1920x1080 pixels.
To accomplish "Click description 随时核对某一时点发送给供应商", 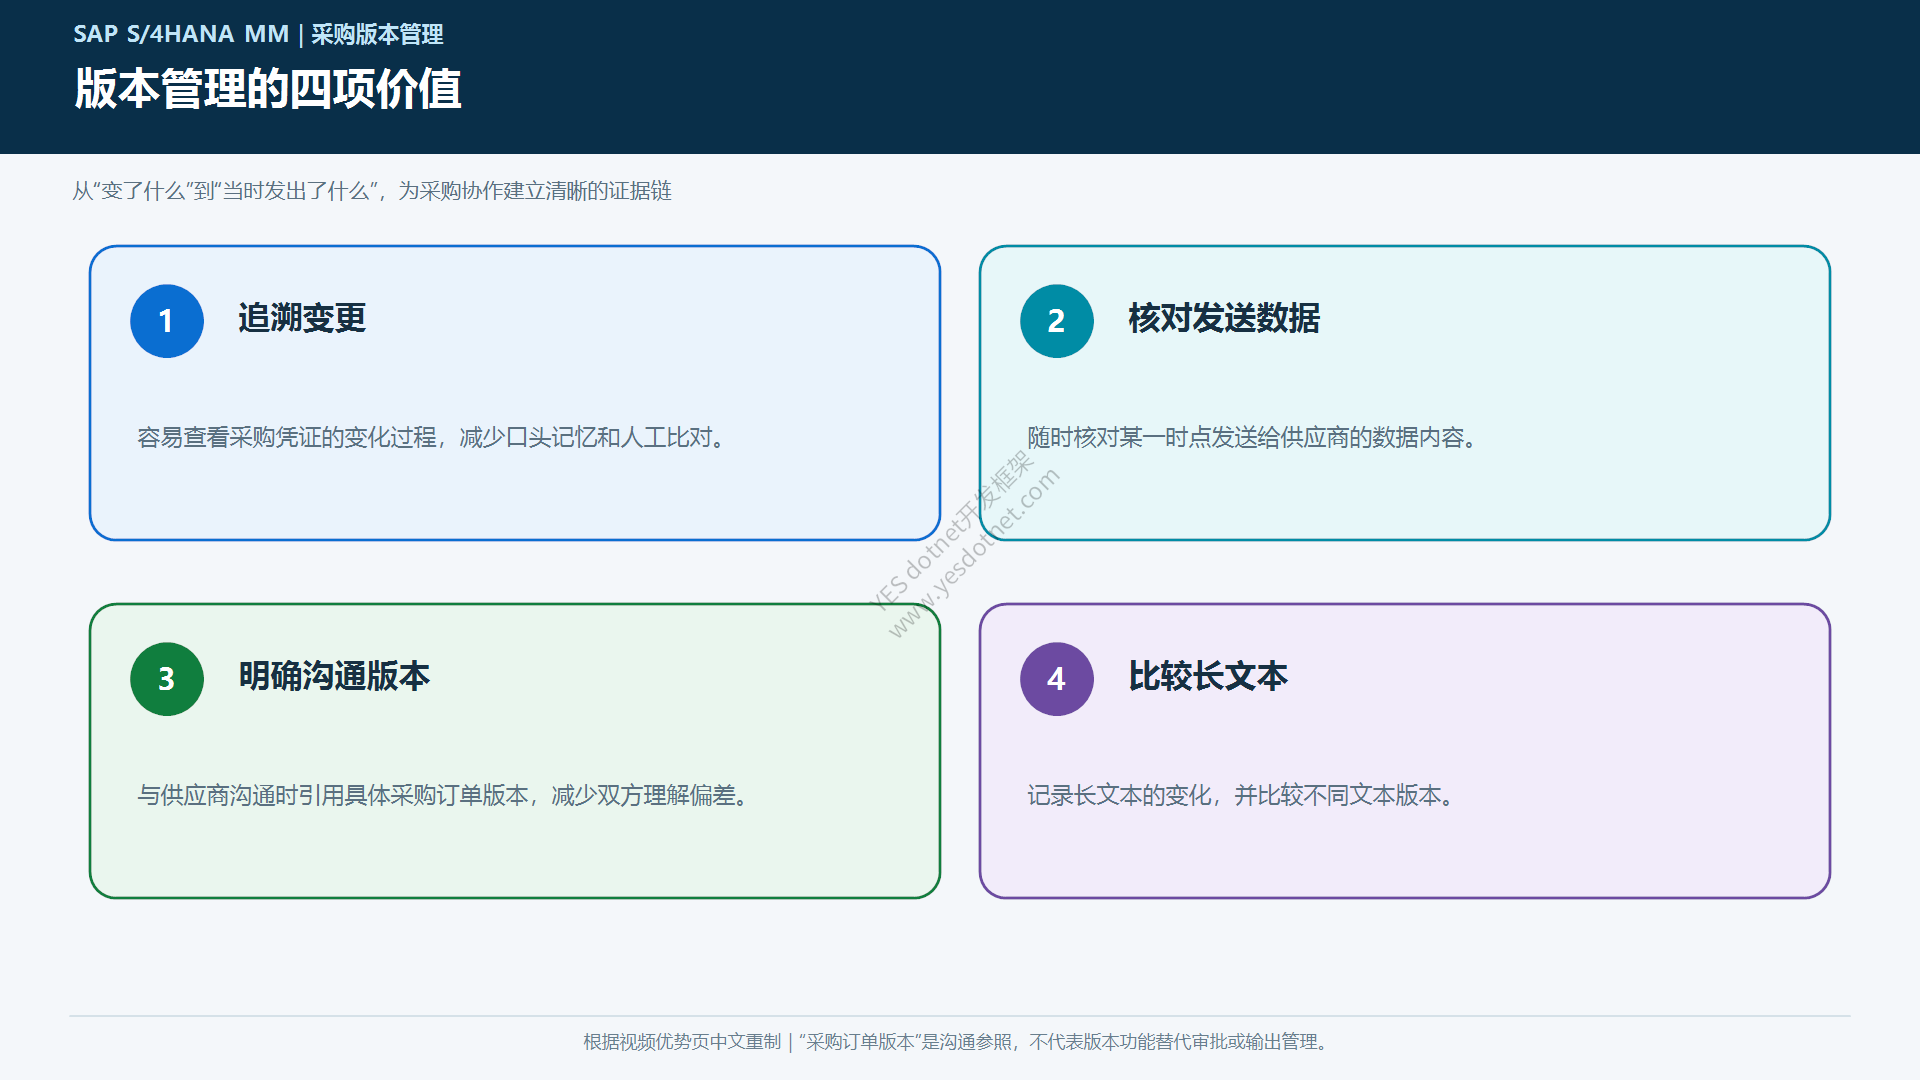I will click(x=1252, y=438).
